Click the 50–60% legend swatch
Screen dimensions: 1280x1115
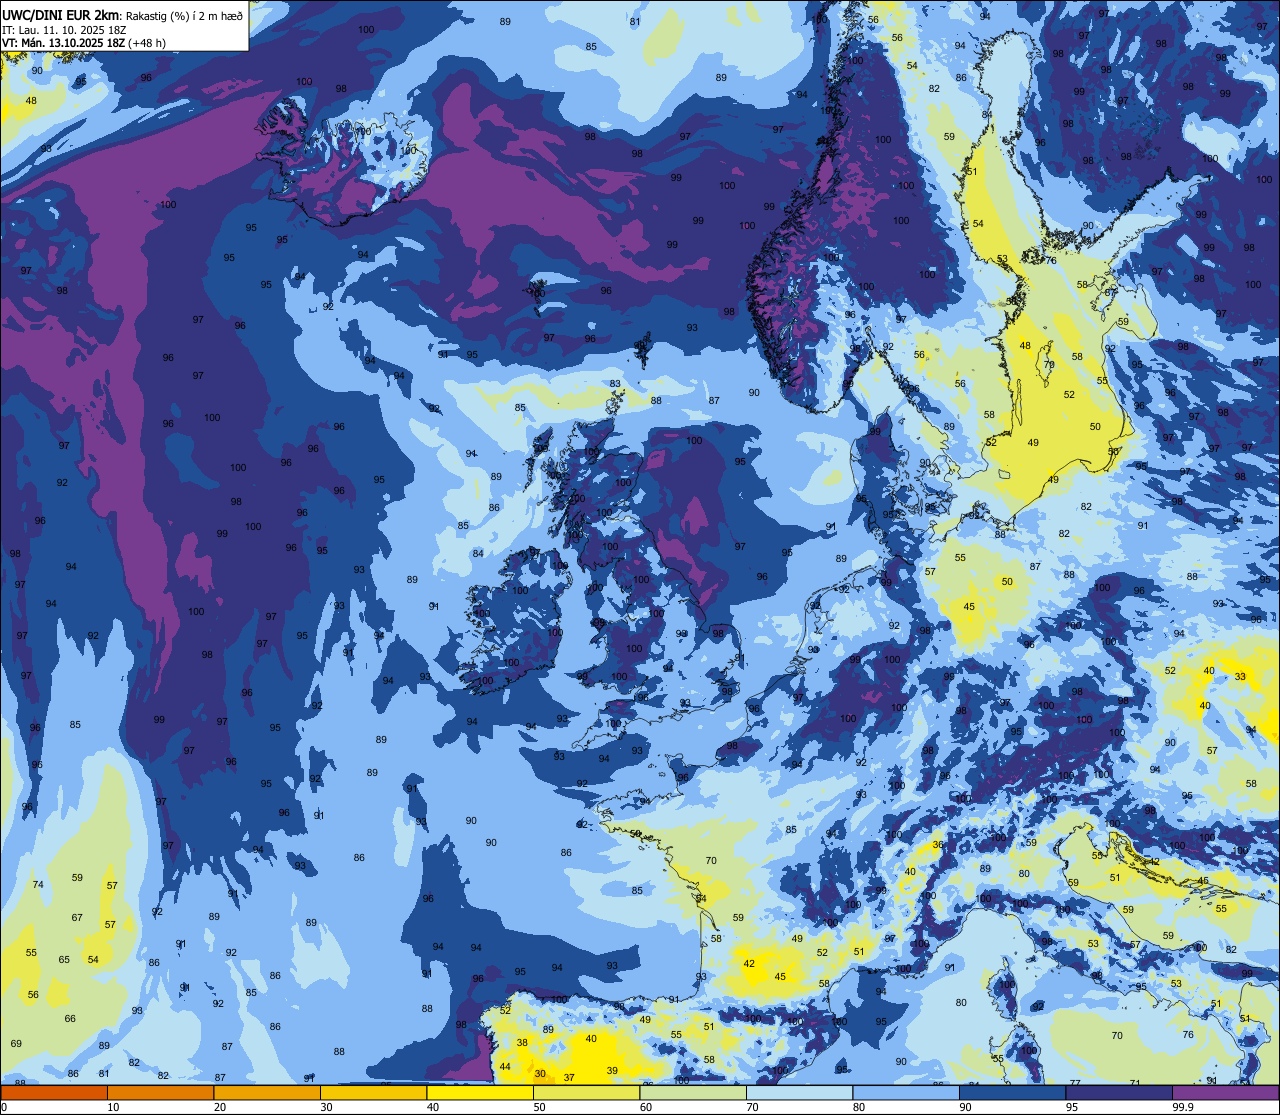click(x=586, y=1092)
